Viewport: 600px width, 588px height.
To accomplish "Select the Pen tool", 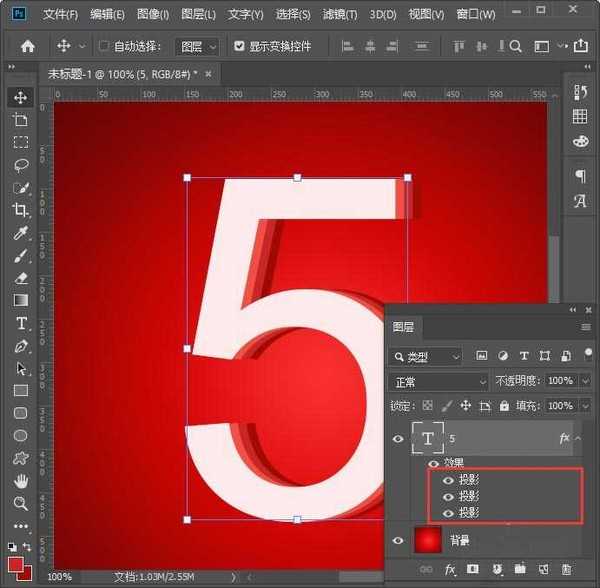I will [x=20, y=346].
